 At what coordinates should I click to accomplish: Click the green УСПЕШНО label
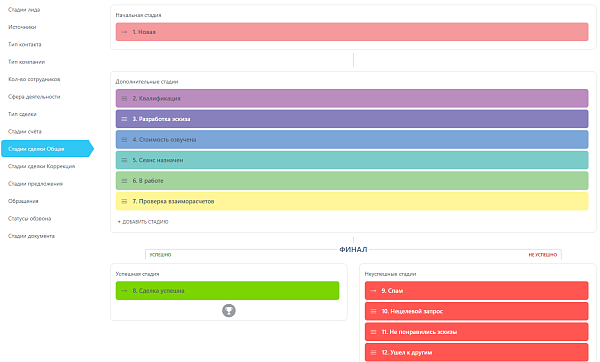pyautogui.click(x=160, y=255)
